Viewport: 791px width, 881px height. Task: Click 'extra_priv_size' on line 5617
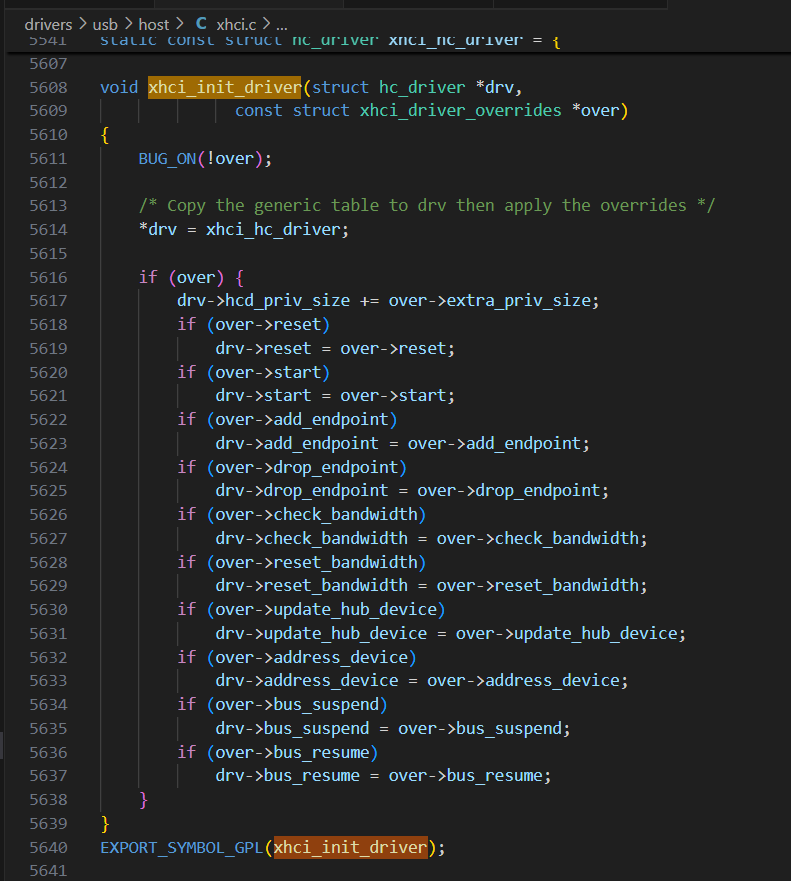pos(519,301)
